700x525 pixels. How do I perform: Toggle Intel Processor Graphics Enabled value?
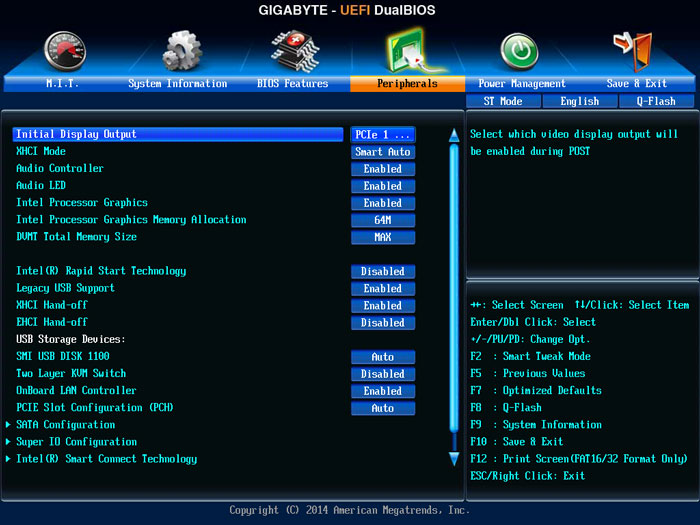pos(383,203)
